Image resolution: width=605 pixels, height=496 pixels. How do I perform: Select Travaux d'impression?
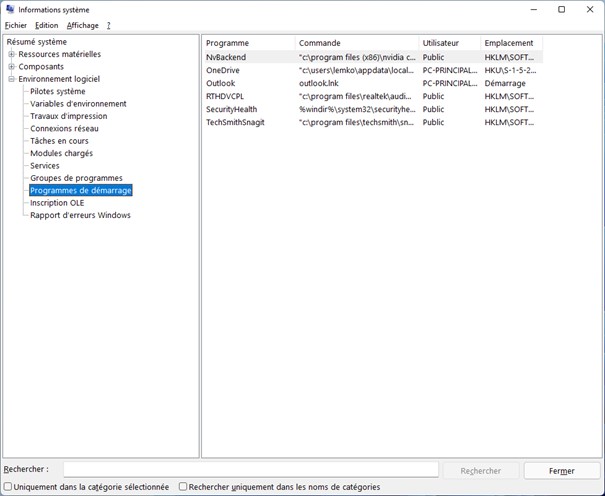coord(69,116)
